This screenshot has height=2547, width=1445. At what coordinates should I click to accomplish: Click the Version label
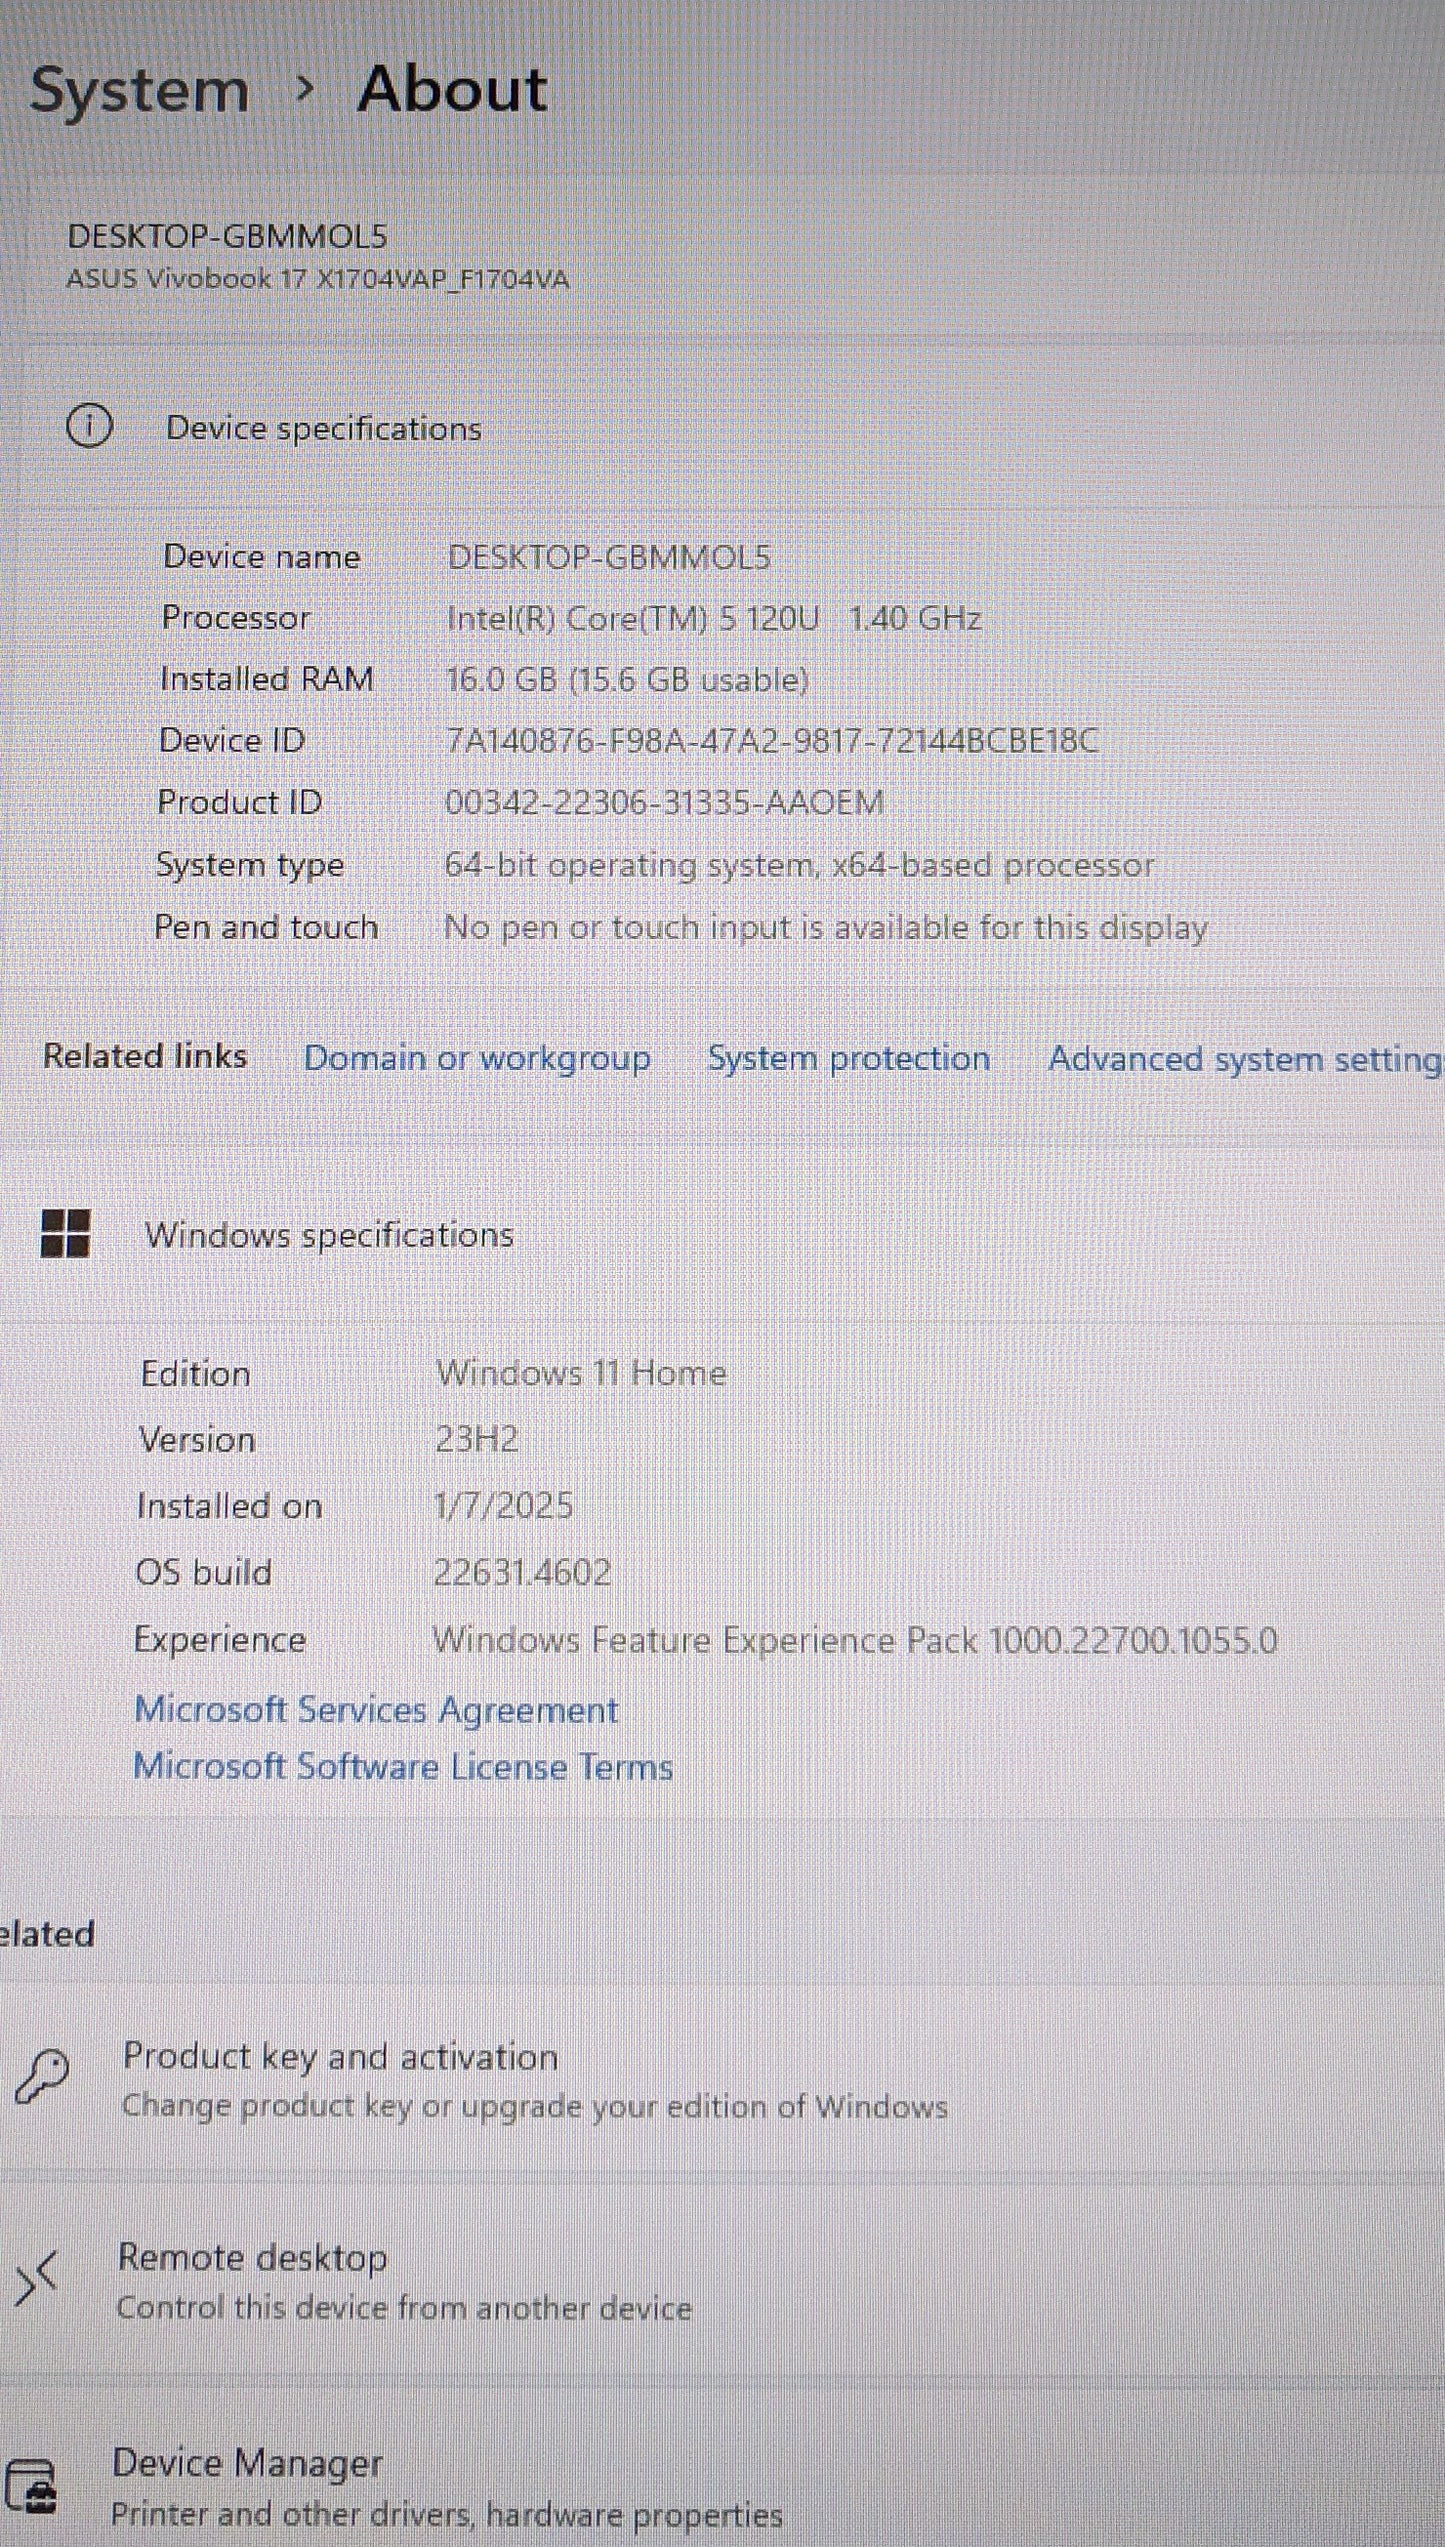click(x=197, y=1439)
